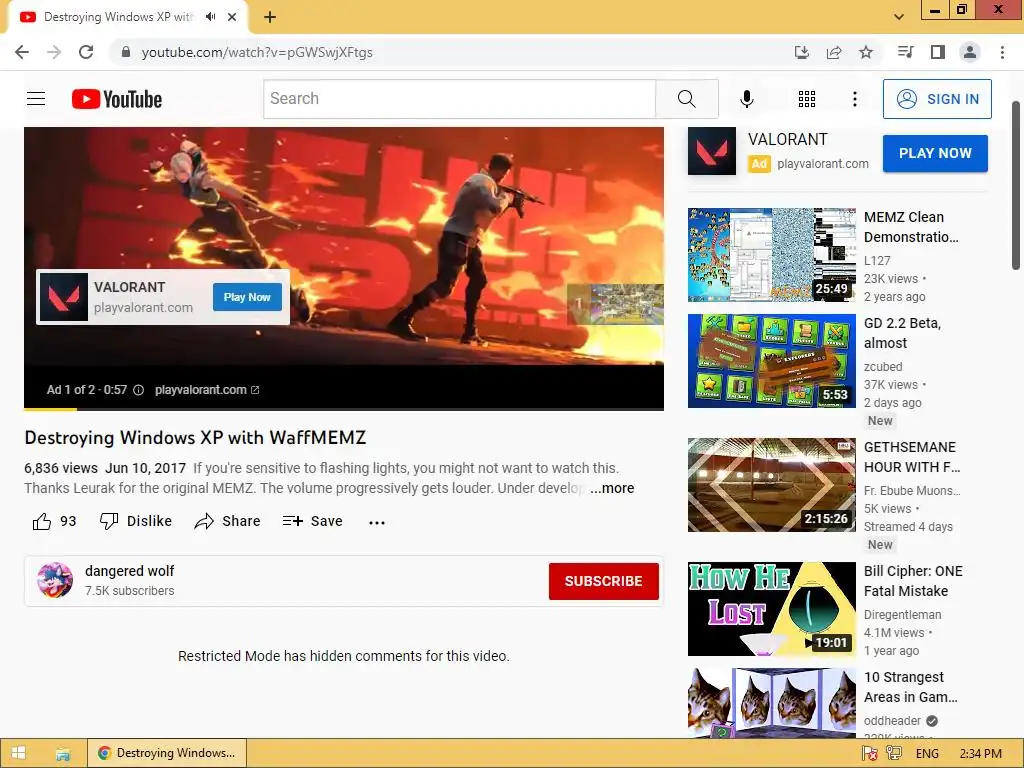Open the media controls icon in toolbar
This screenshot has width=1024, height=768.
tap(905, 52)
